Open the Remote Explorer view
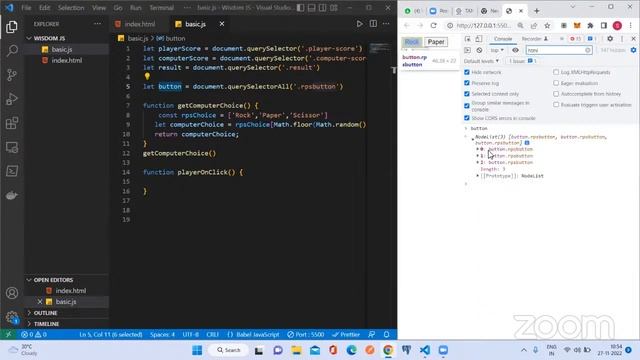Screen dimensions: 640x360 [x=12, y=147]
